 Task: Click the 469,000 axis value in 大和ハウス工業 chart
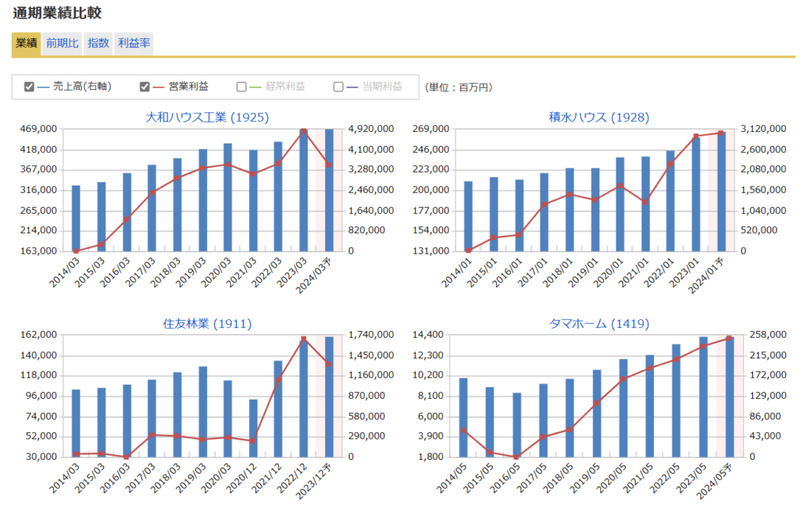39,129
